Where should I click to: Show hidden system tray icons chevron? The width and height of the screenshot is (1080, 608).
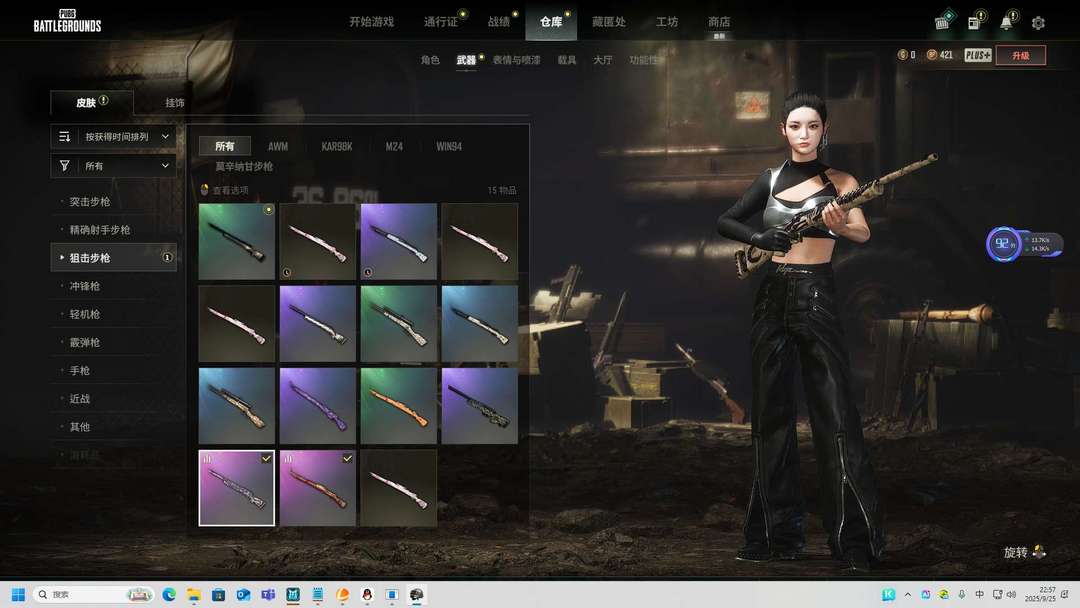908,594
